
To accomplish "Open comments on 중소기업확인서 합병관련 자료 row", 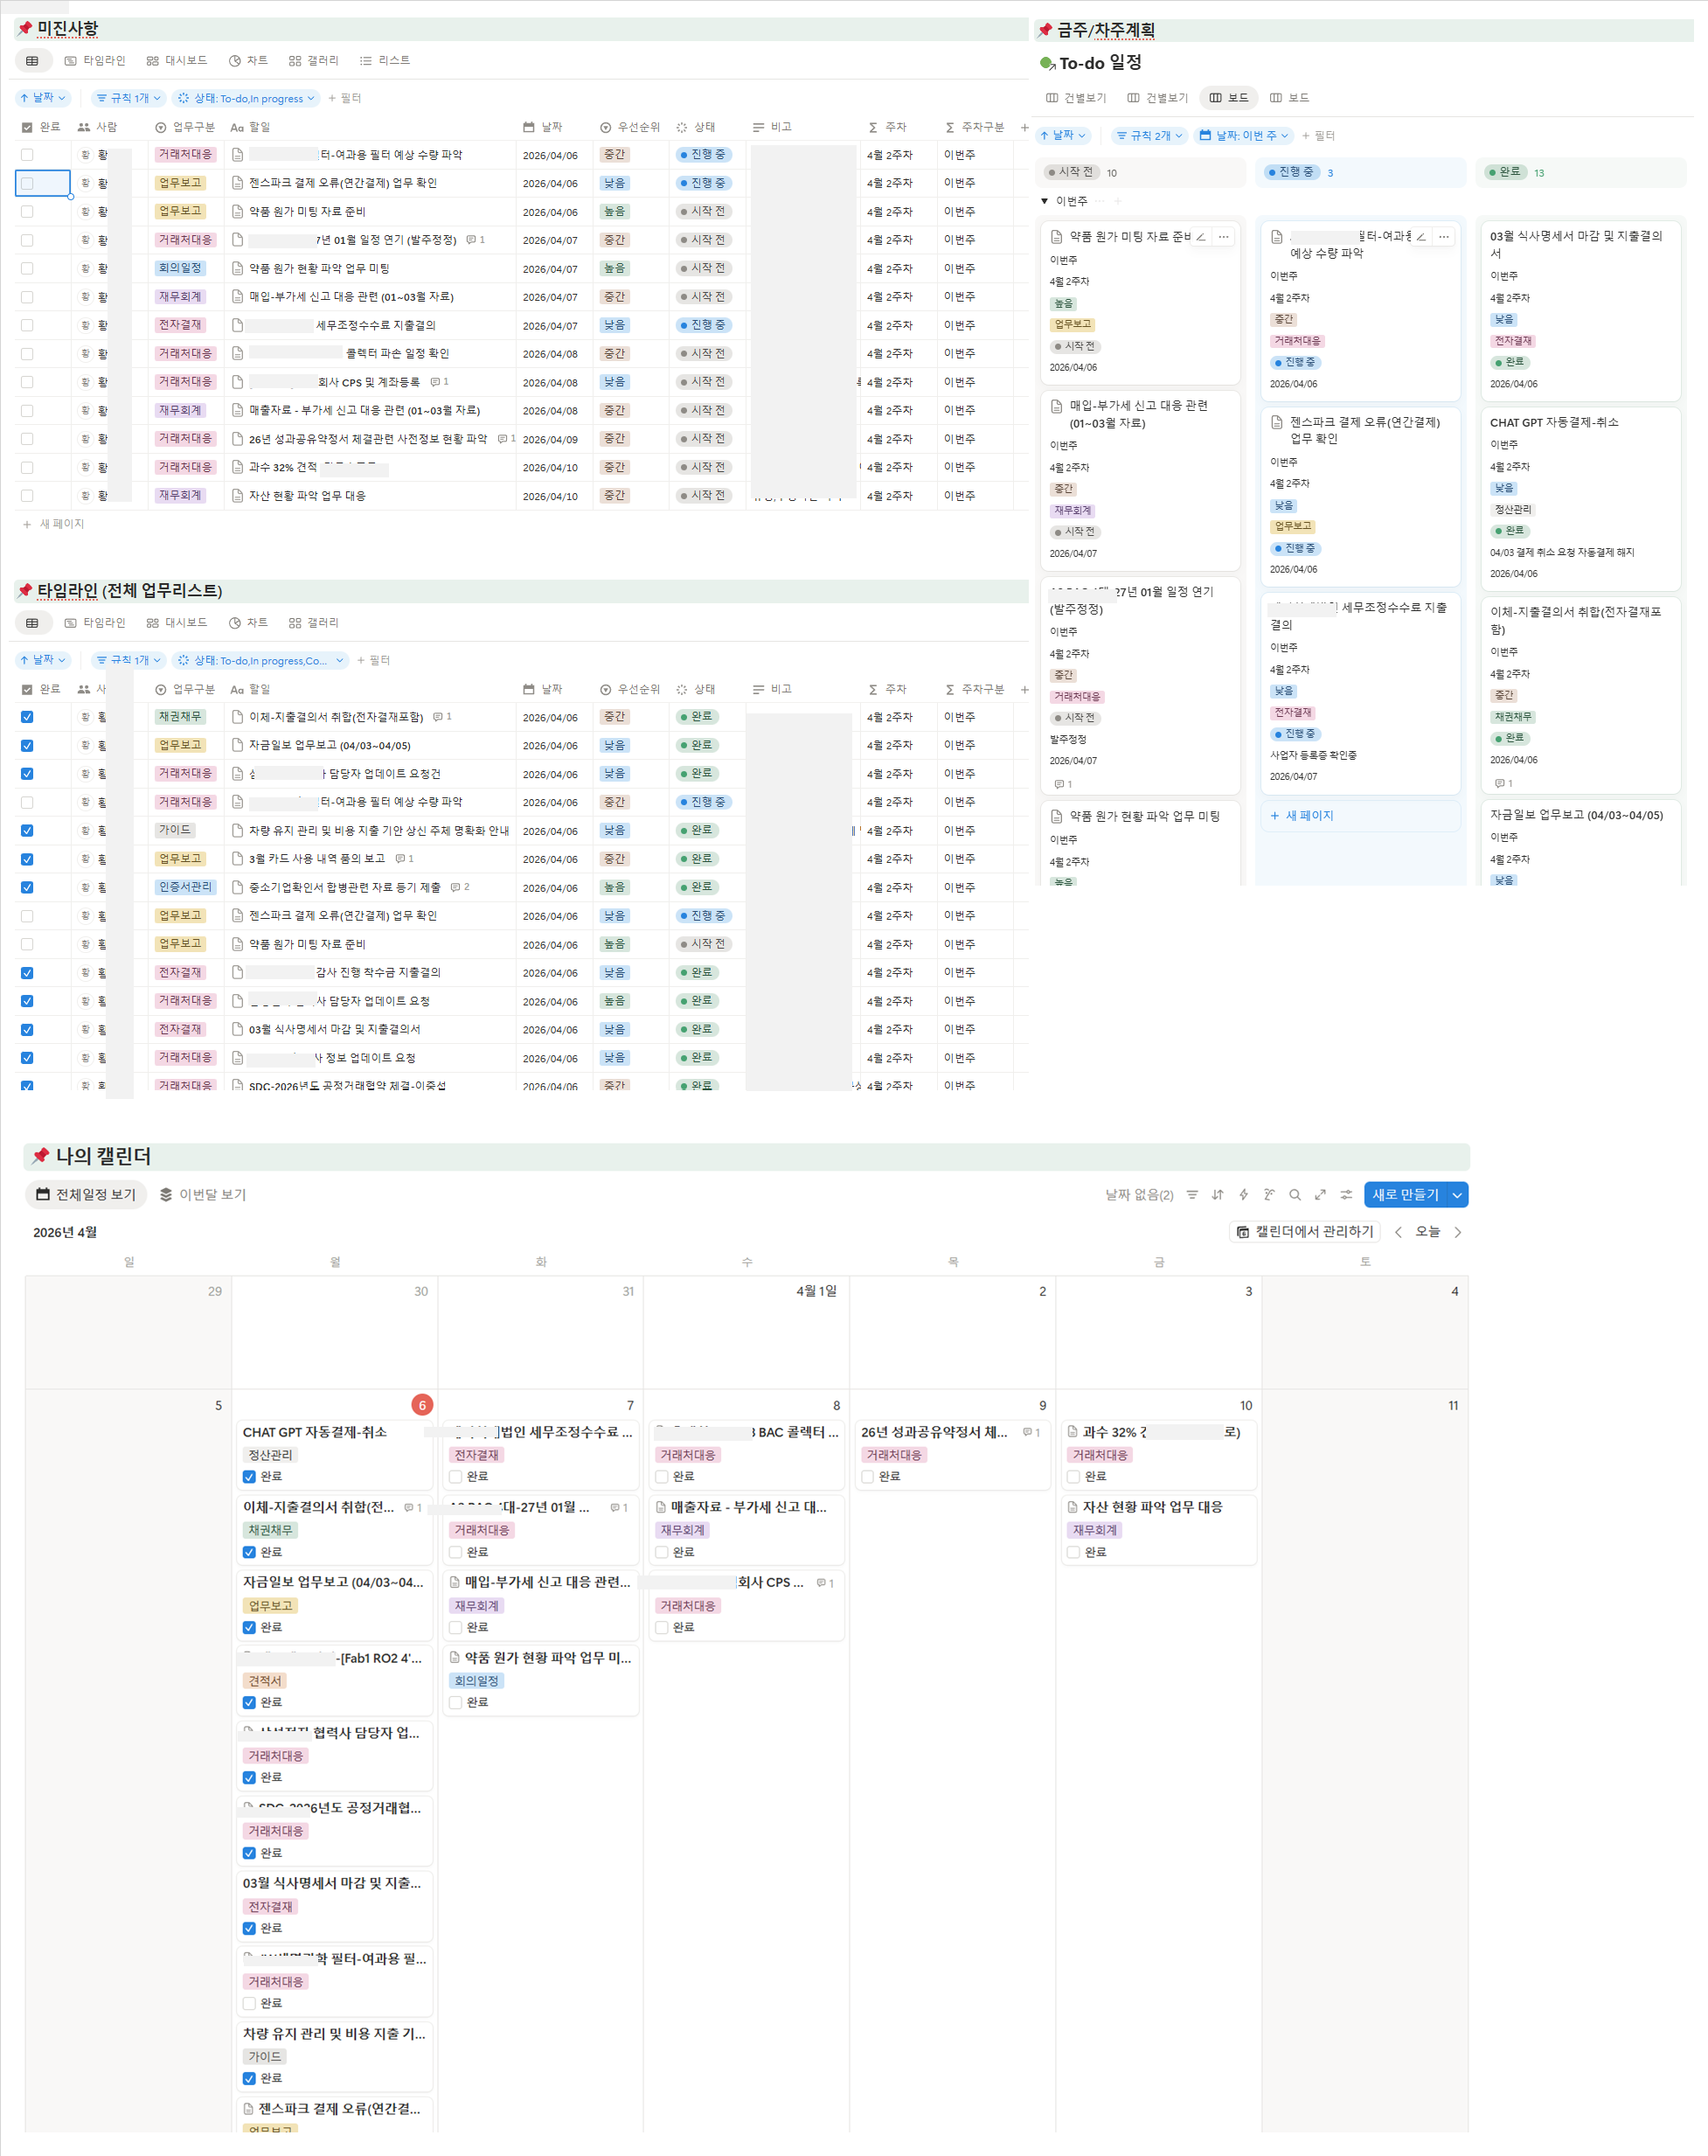I will point(460,887).
